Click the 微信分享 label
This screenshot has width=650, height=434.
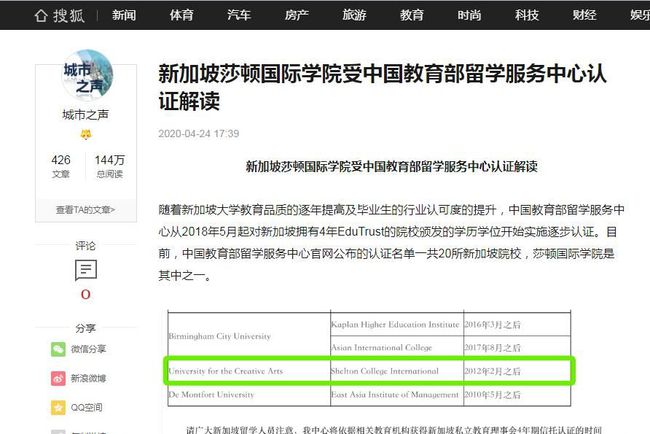[88, 349]
